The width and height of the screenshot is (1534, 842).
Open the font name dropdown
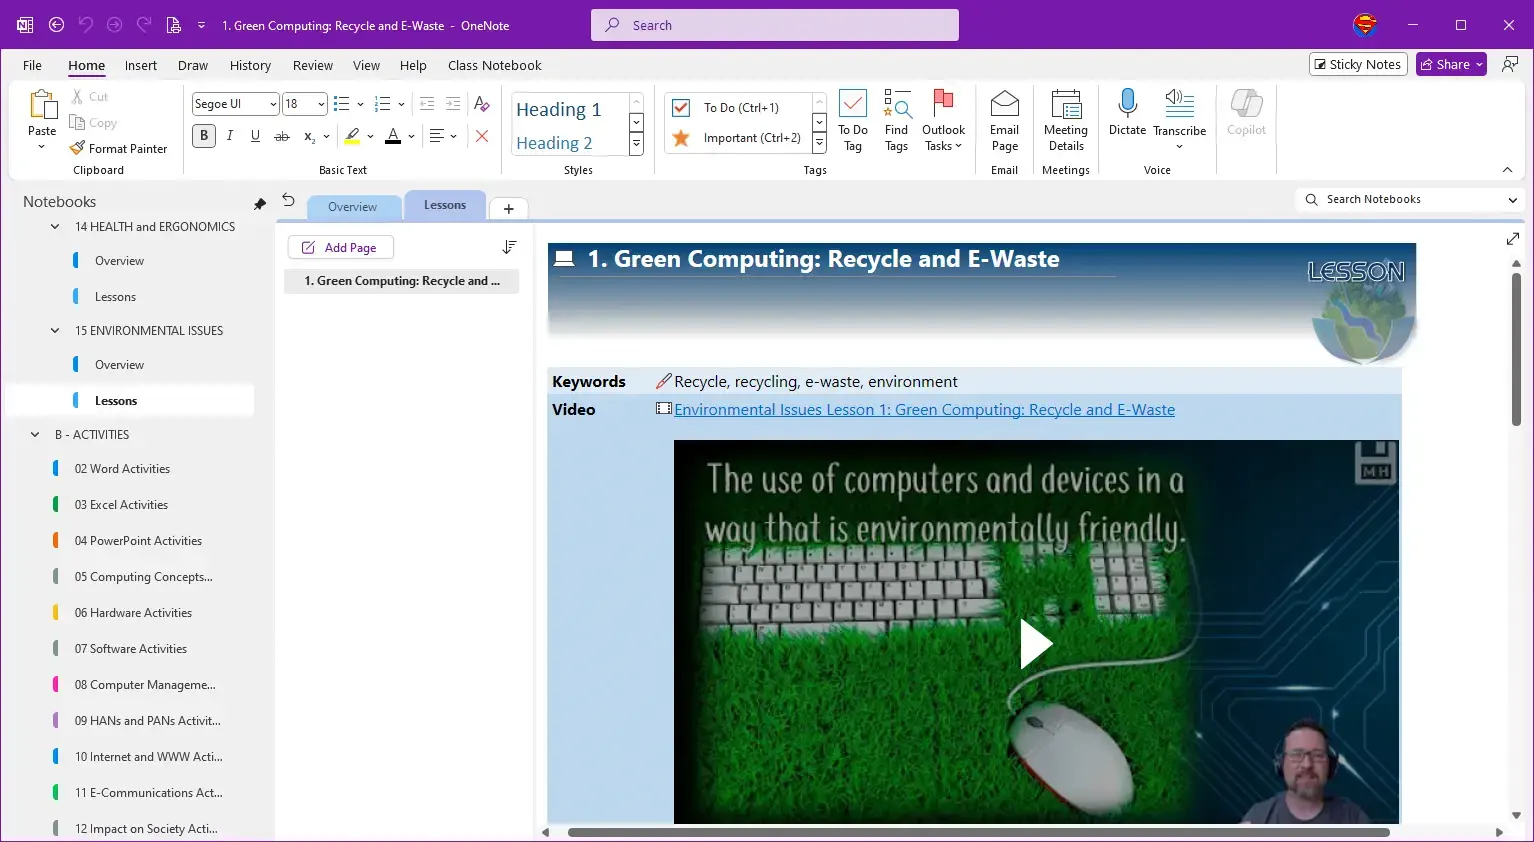click(x=273, y=104)
